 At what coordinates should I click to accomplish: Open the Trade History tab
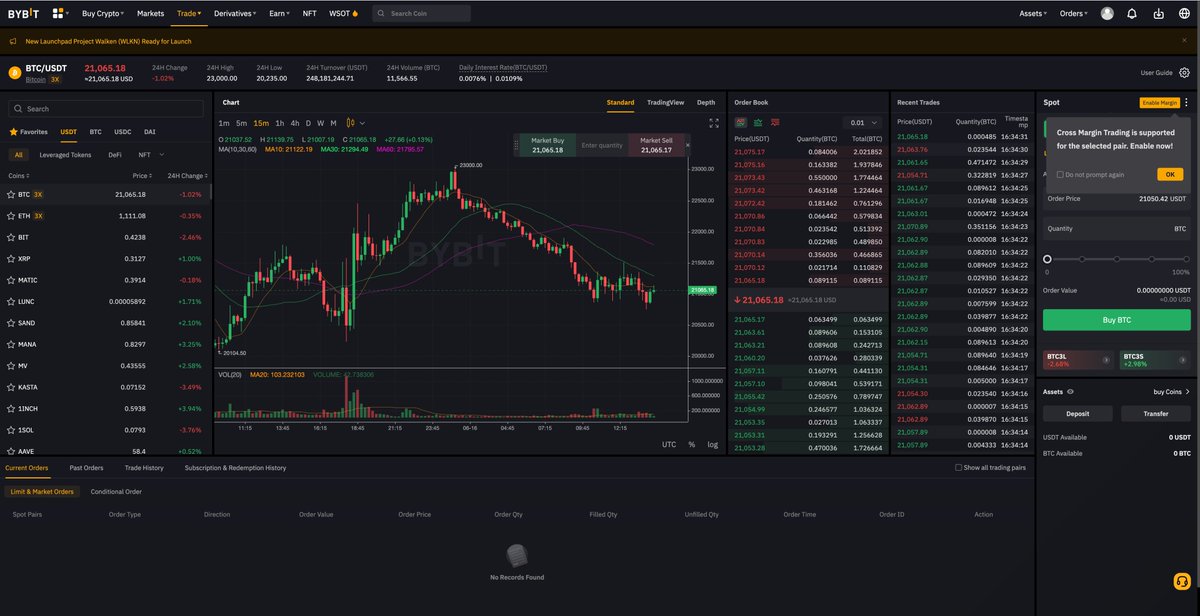pyautogui.click(x=144, y=467)
